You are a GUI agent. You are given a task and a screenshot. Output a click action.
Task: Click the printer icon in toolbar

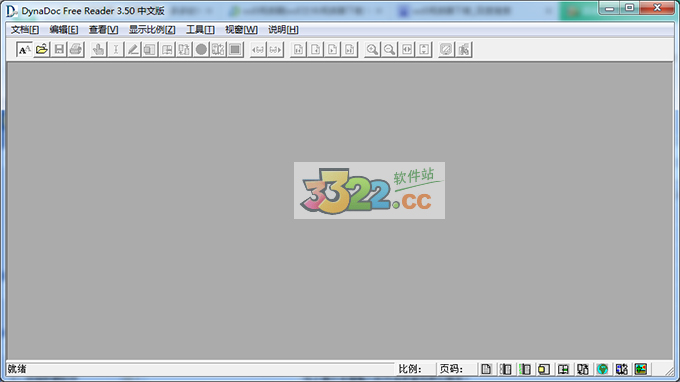[76, 49]
